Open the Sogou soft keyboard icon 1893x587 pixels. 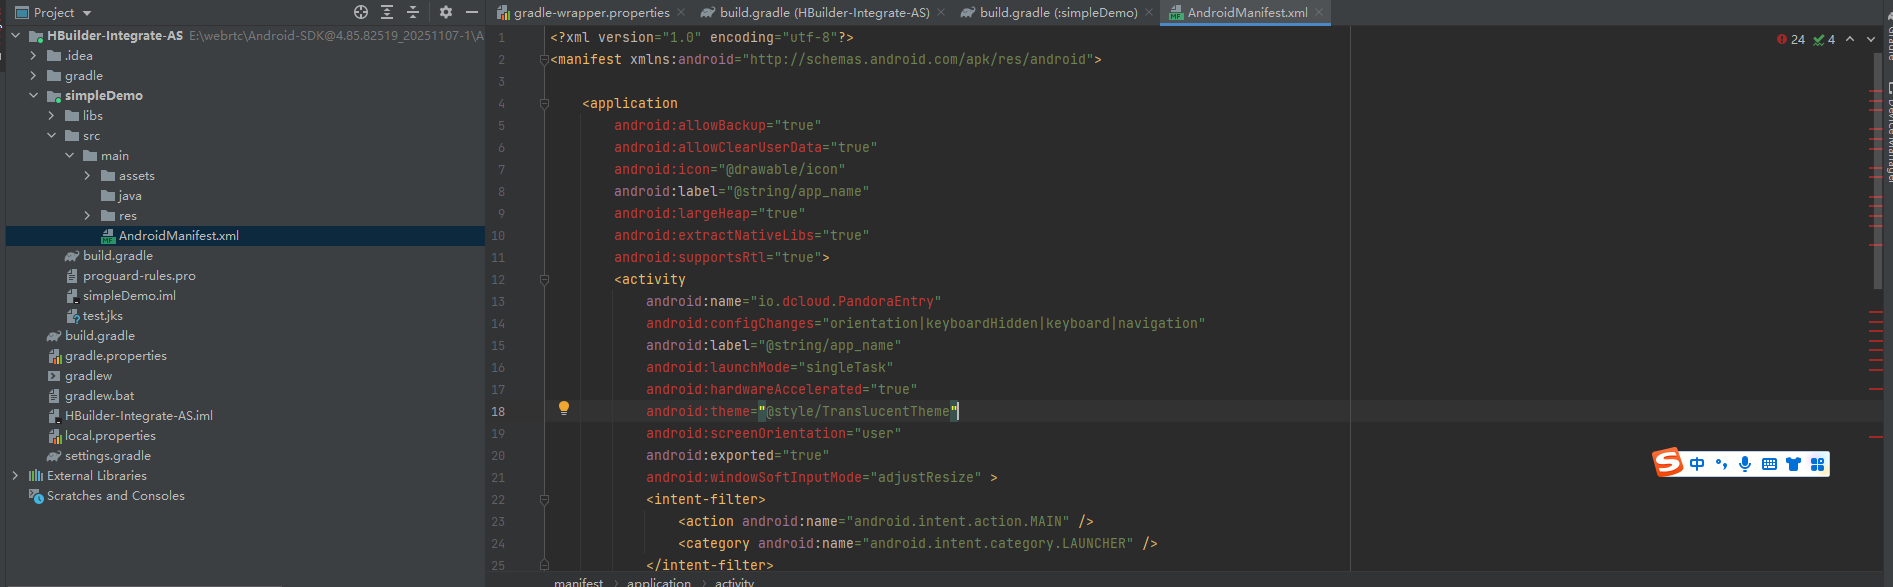pyautogui.click(x=1769, y=464)
